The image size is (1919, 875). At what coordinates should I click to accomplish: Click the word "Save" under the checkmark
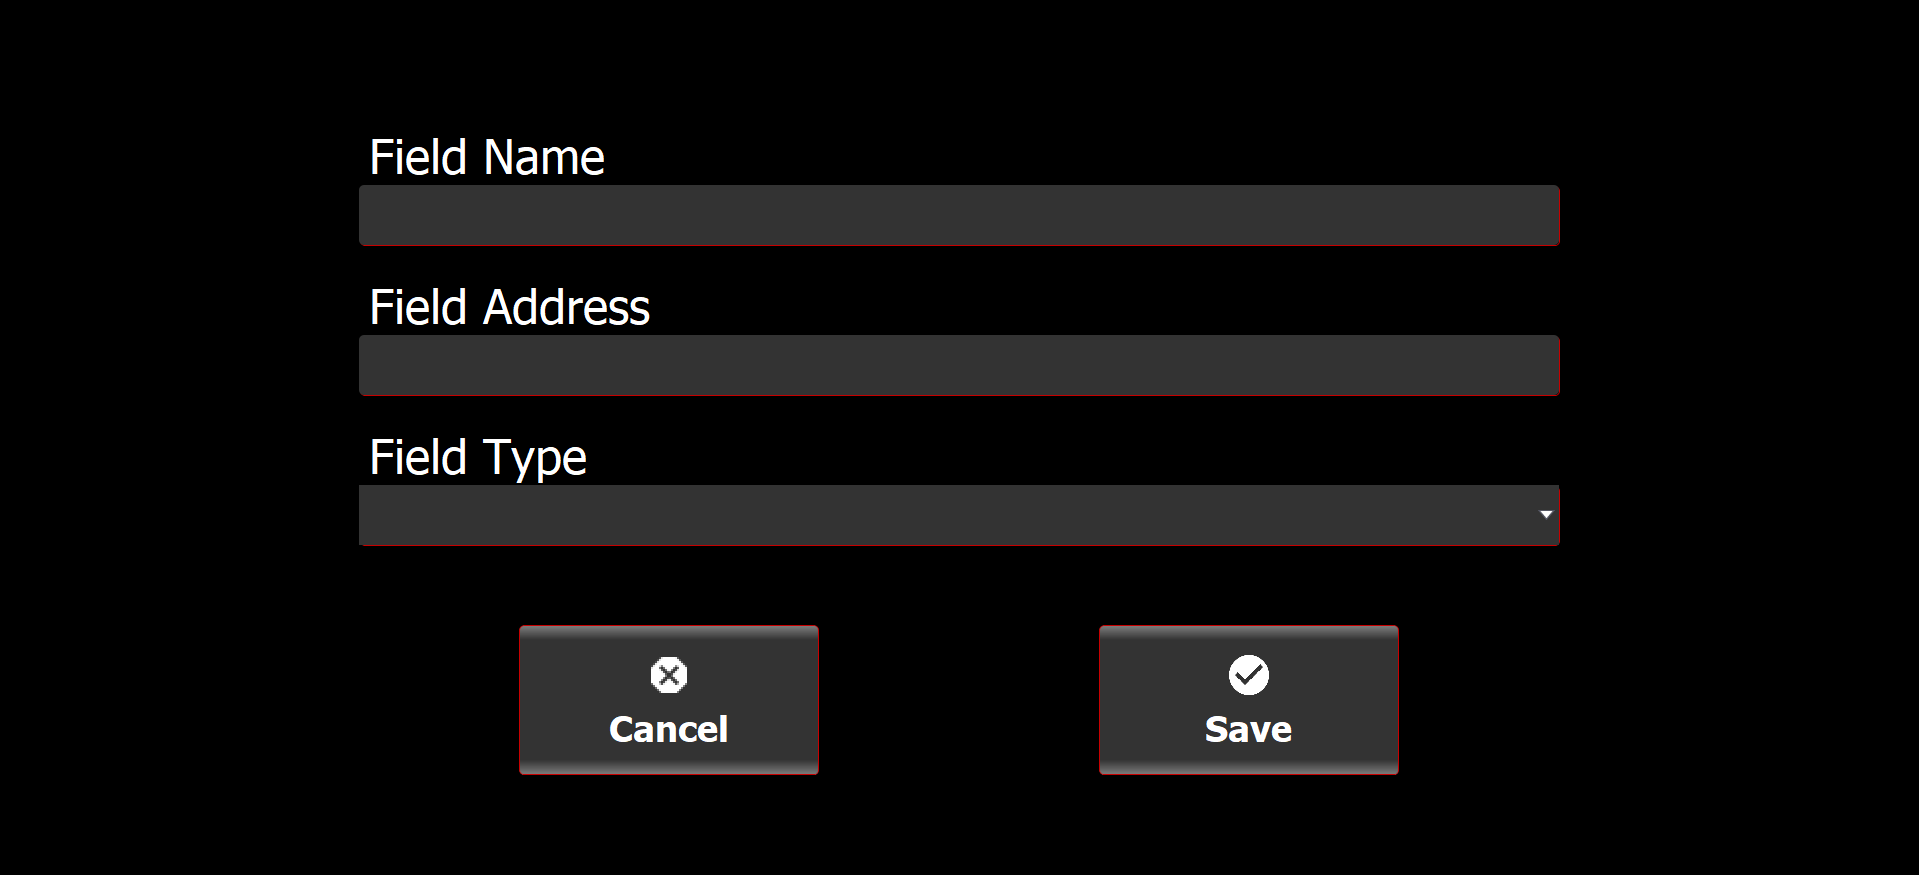coord(1248,729)
